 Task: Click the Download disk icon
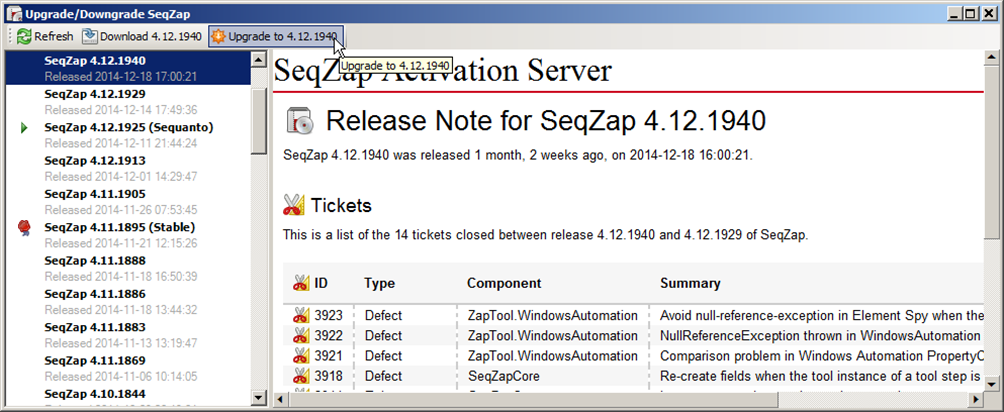click(x=90, y=37)
